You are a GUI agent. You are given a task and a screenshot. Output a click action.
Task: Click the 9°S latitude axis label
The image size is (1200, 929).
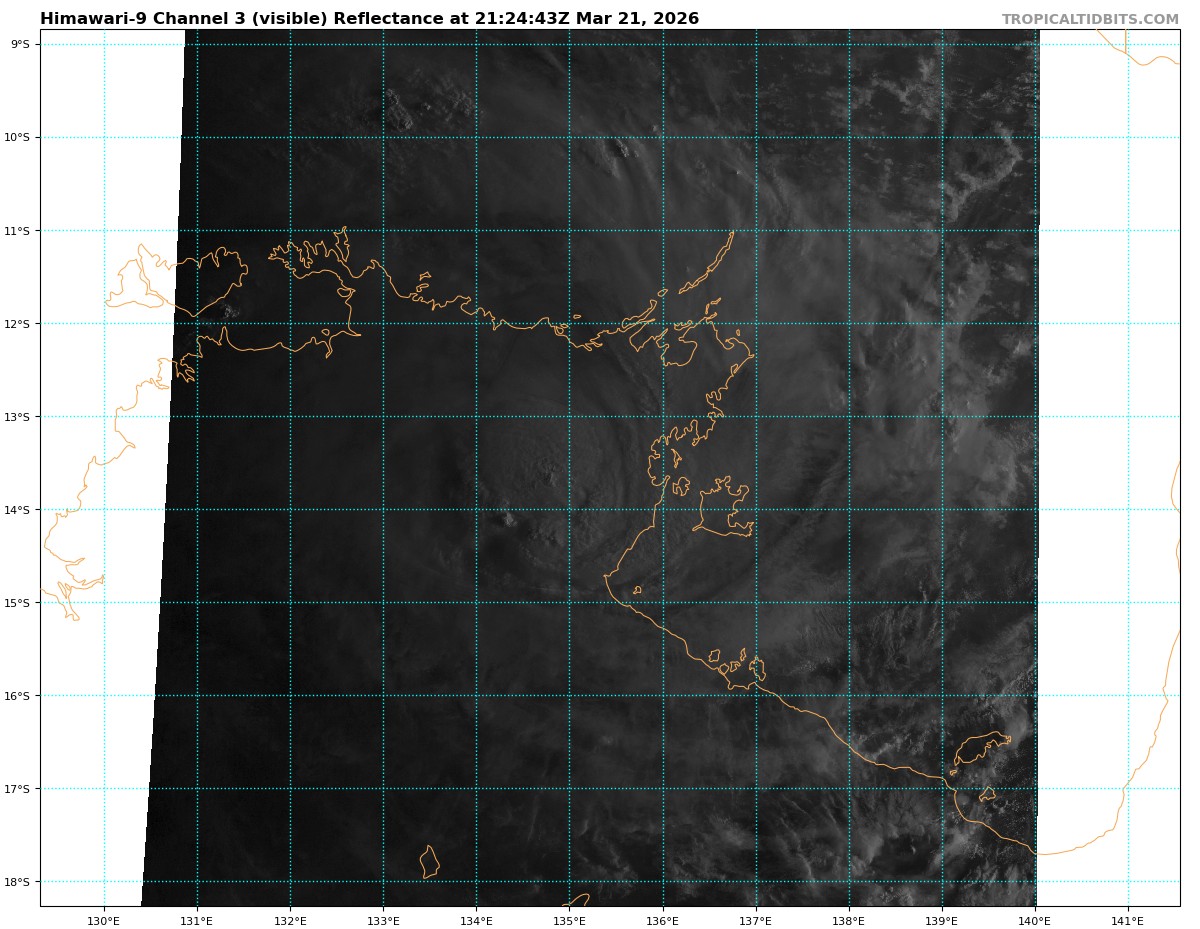pos(20,44)
